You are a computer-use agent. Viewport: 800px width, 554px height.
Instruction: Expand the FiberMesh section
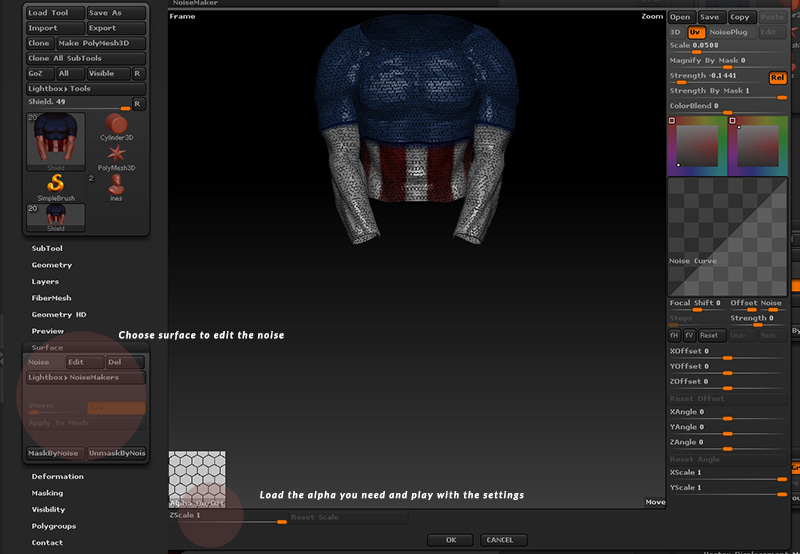51,298
